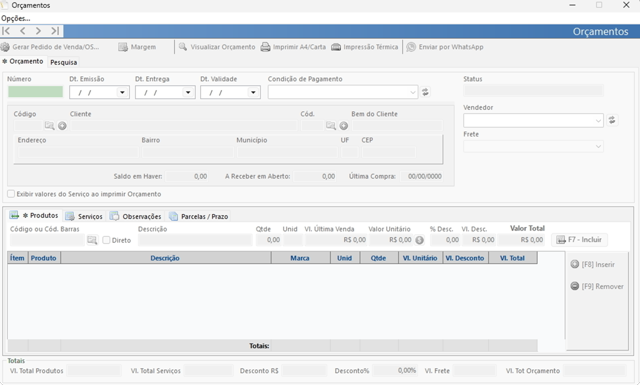Sort by the Produto column header
The height and width of the screenshot is (385, 640).
[x=44, y=258]
